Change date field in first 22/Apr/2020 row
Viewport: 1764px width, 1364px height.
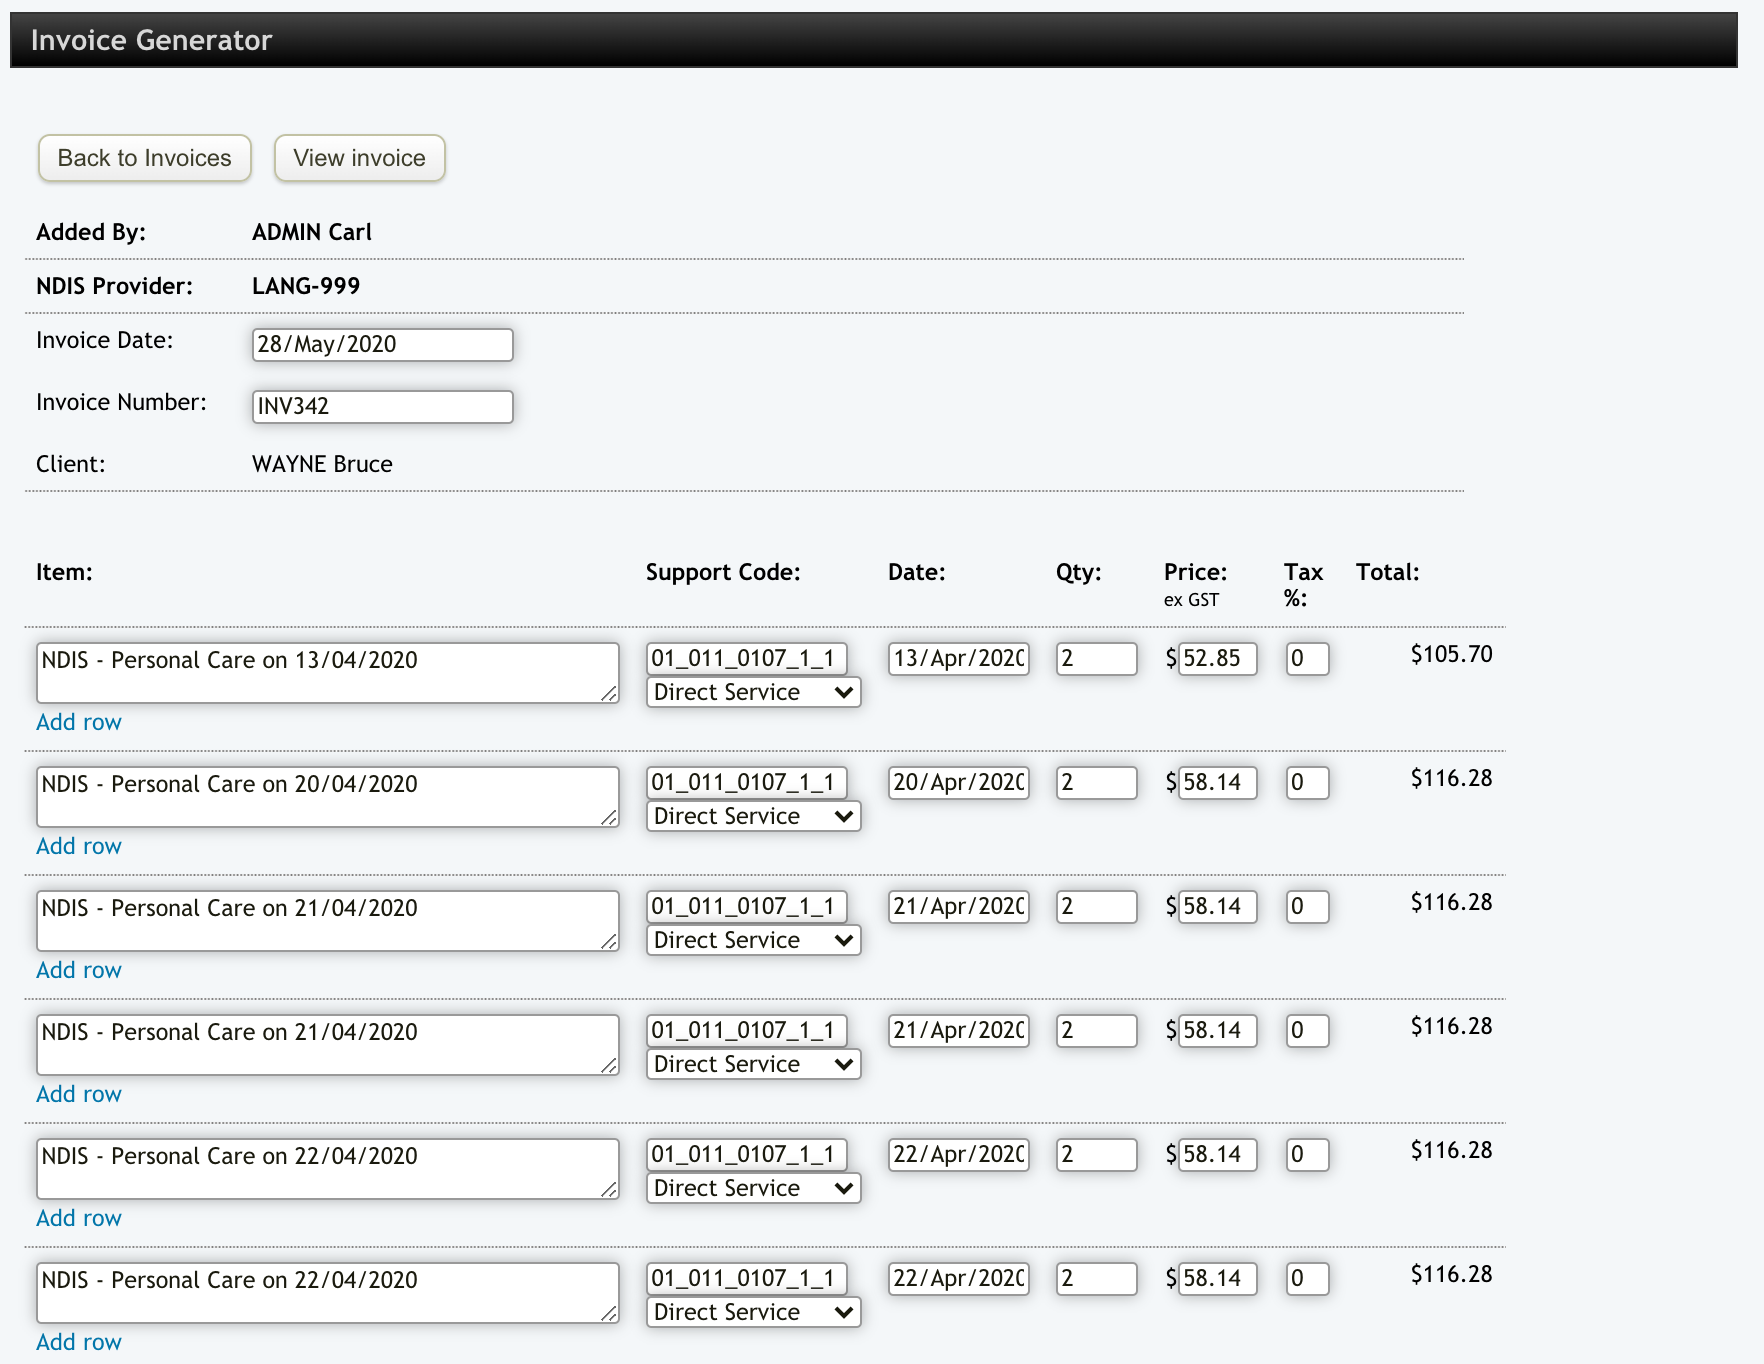959,1154
